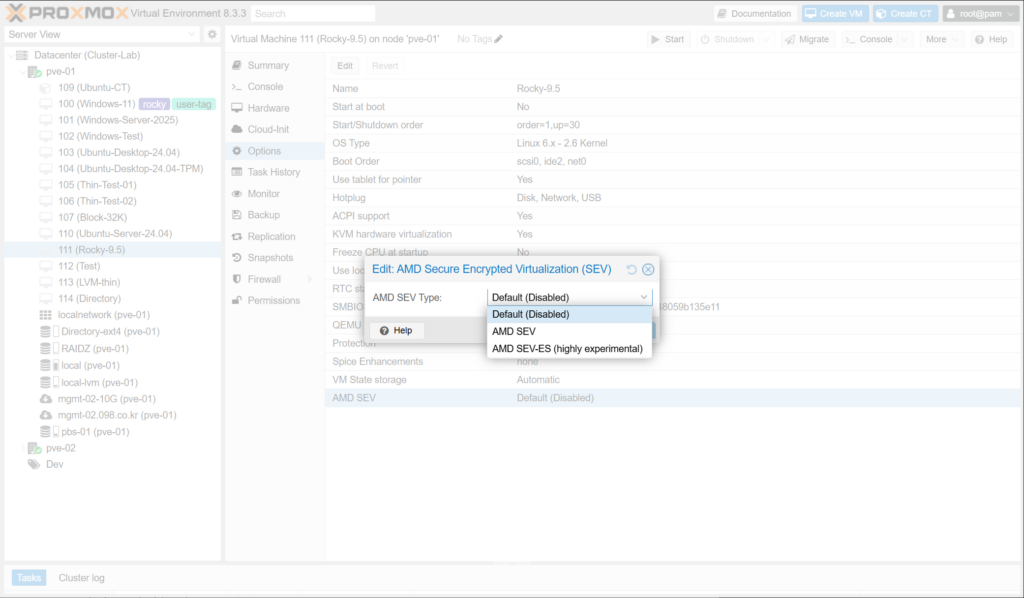This screenshot has height=598, width=1024.
Task: Click the Help button in the SEV dialog
Action: [396, 330]
